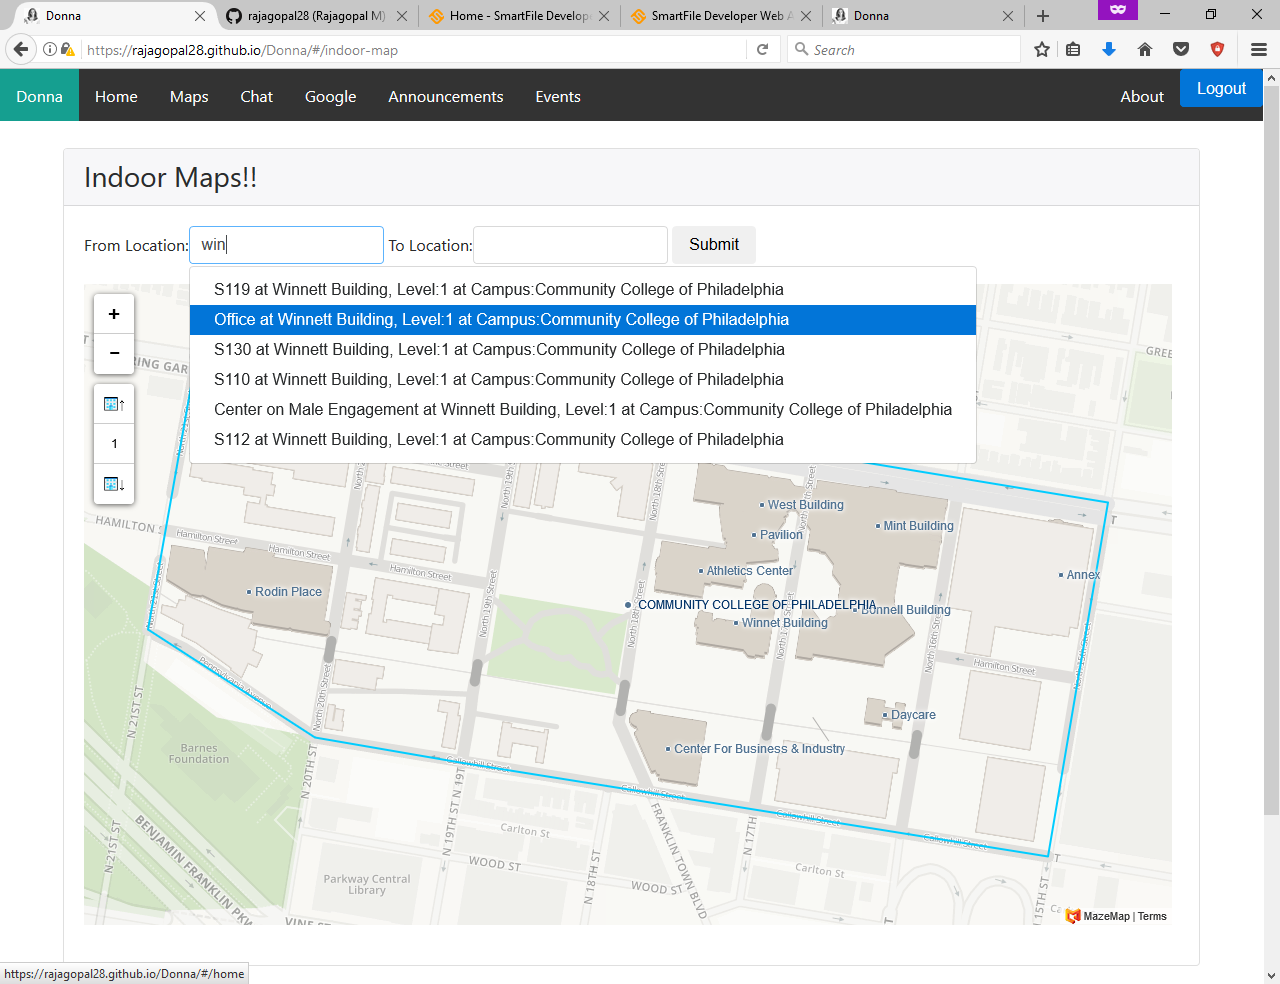This screenshot has height=984, width=1280.
Task: Go up one floor level on map
Action: pos(114,404)
